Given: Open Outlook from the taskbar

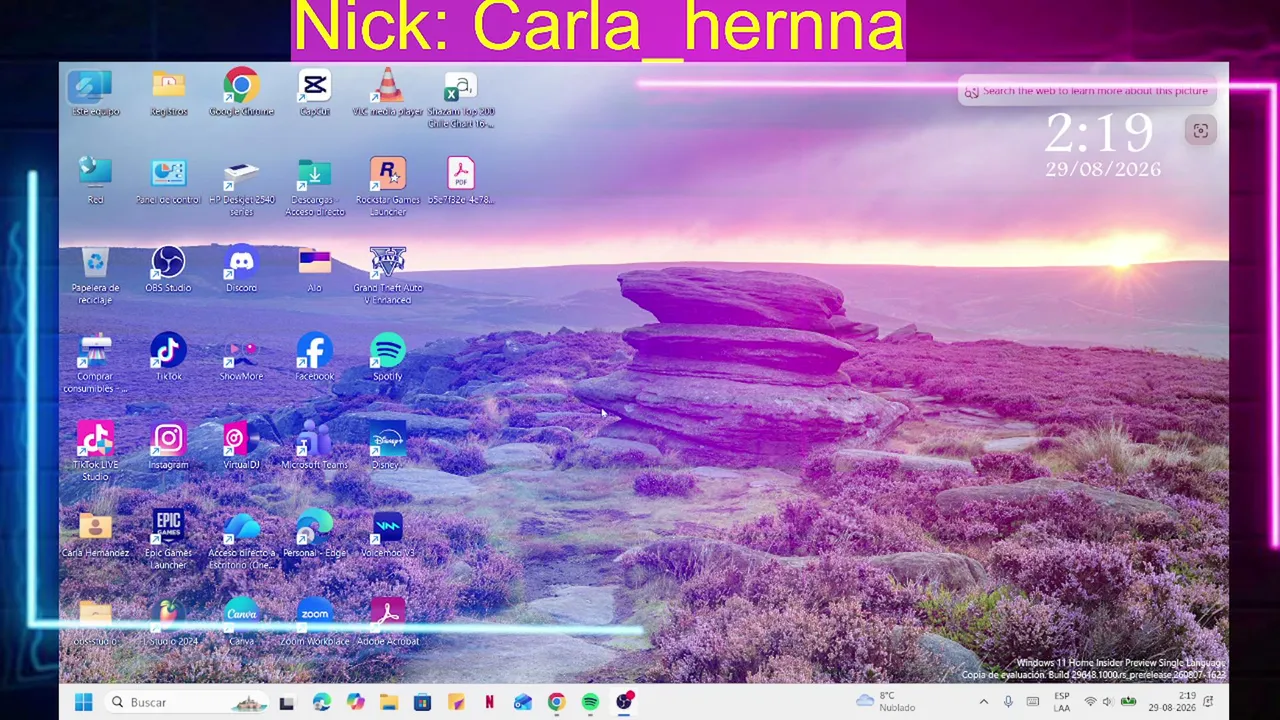Looking at the screenshot, I should click(523, 702).
